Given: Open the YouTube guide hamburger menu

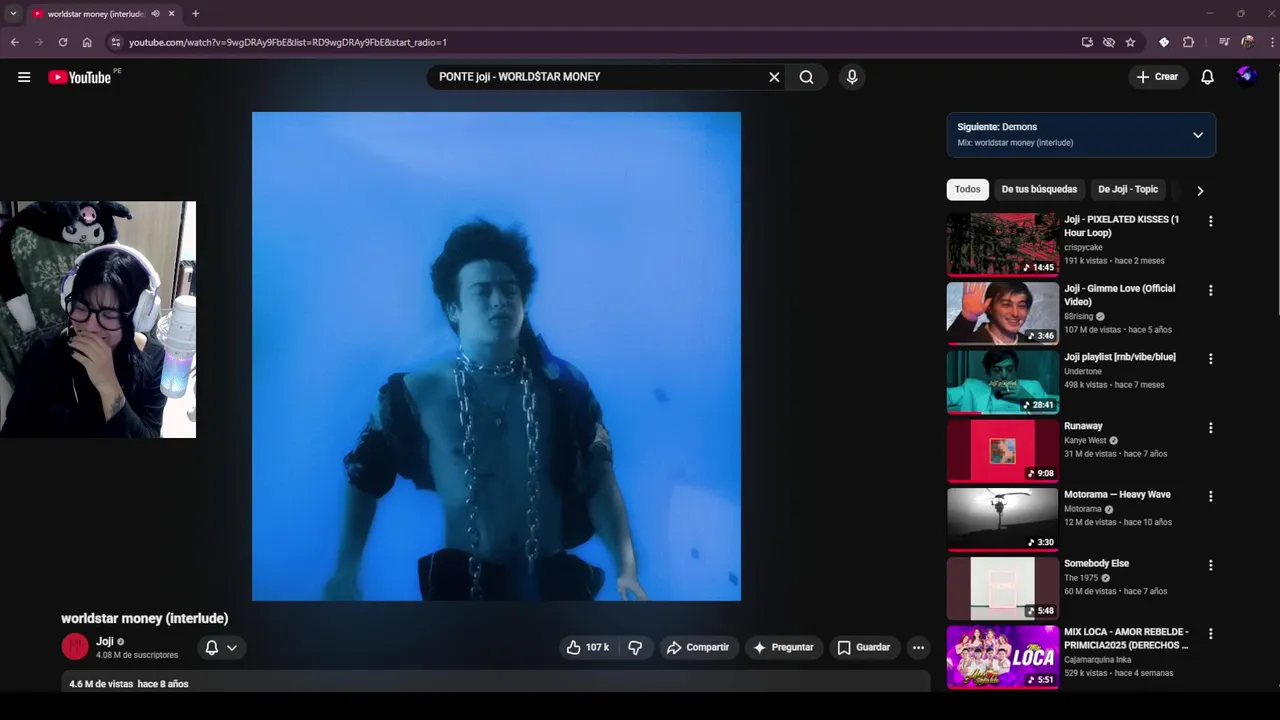Looking at the screenshot, I should coord(24,77).
